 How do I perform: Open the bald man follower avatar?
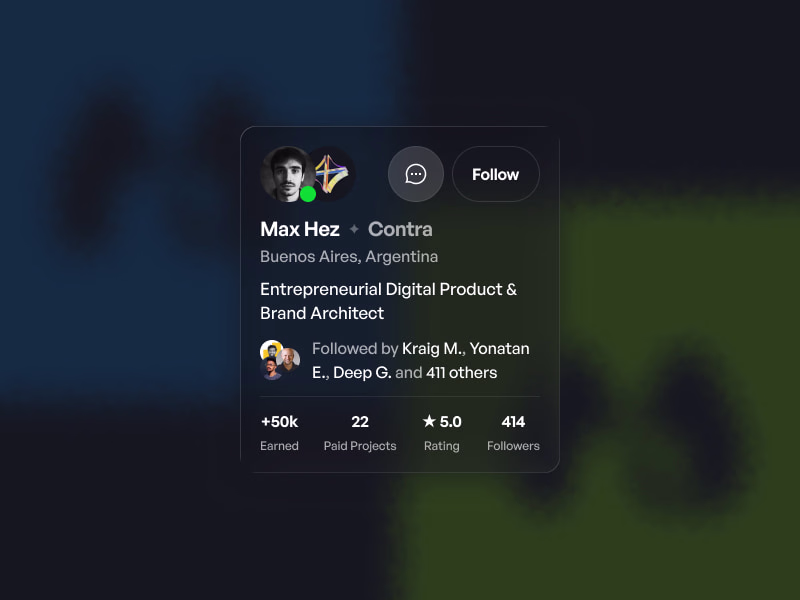click(x=289, y=359)
